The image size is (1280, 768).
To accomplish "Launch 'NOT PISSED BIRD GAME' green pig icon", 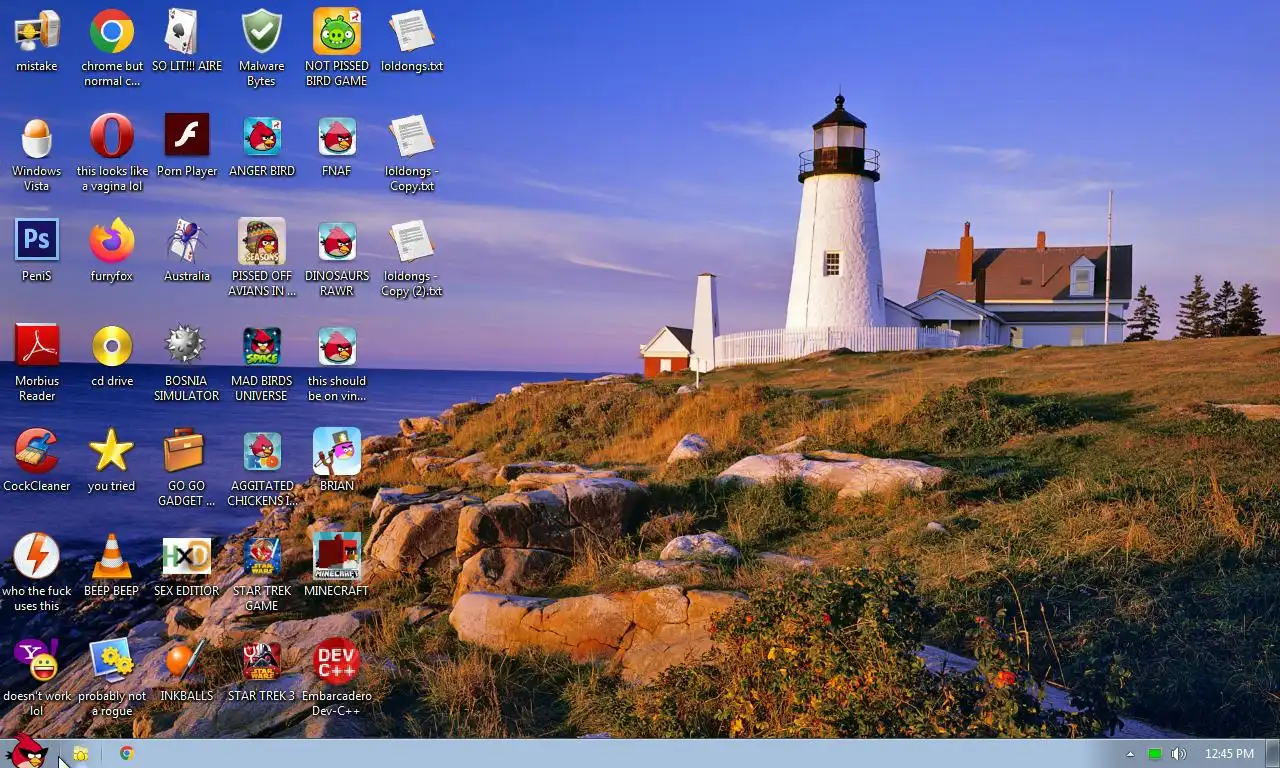I will 337,47.
